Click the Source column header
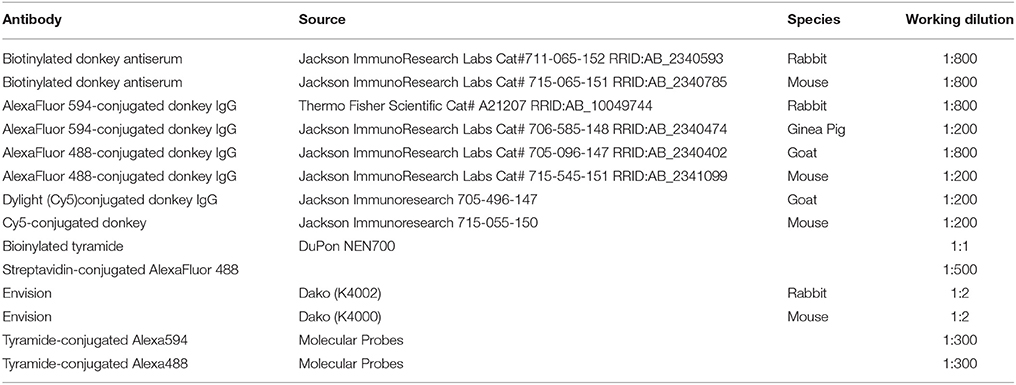The width and height of the screenshot is (1016, 385). click(x=322, y=19)
